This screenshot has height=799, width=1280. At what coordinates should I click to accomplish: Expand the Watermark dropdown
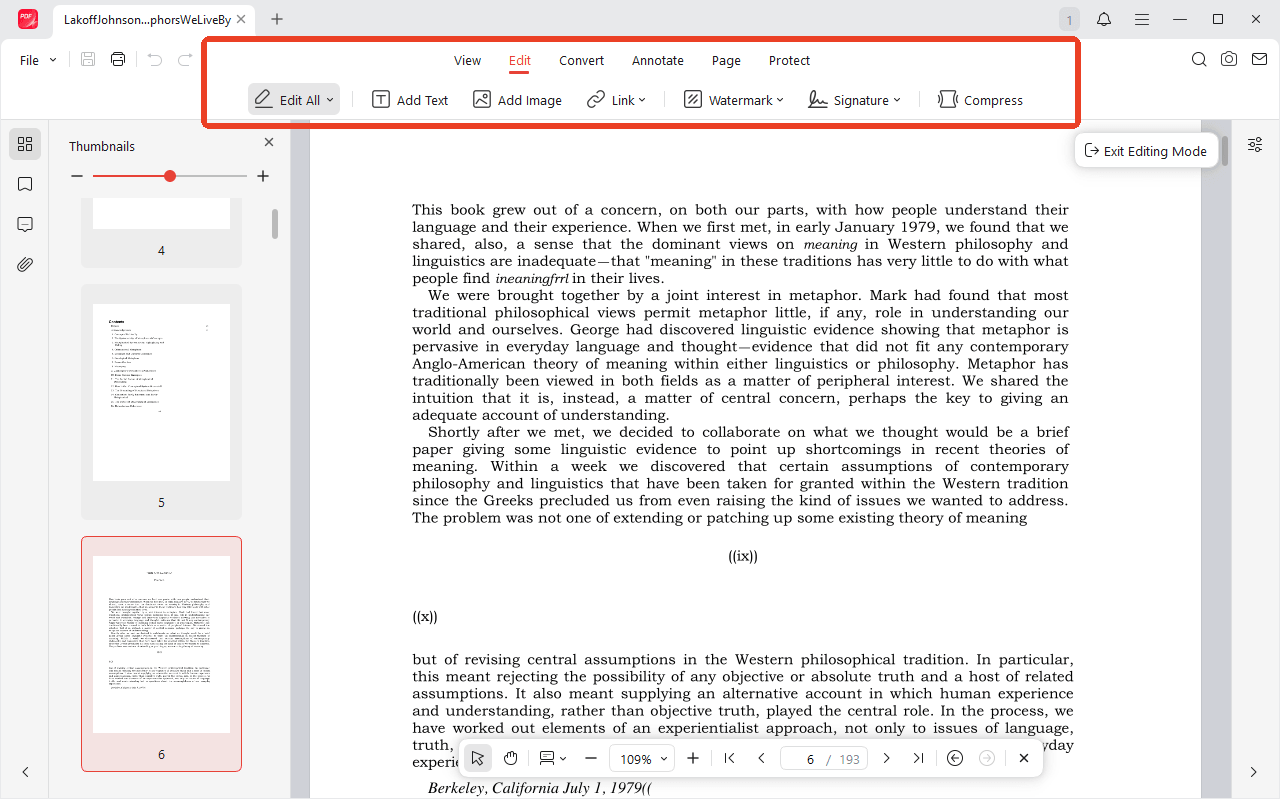[780, 100]
